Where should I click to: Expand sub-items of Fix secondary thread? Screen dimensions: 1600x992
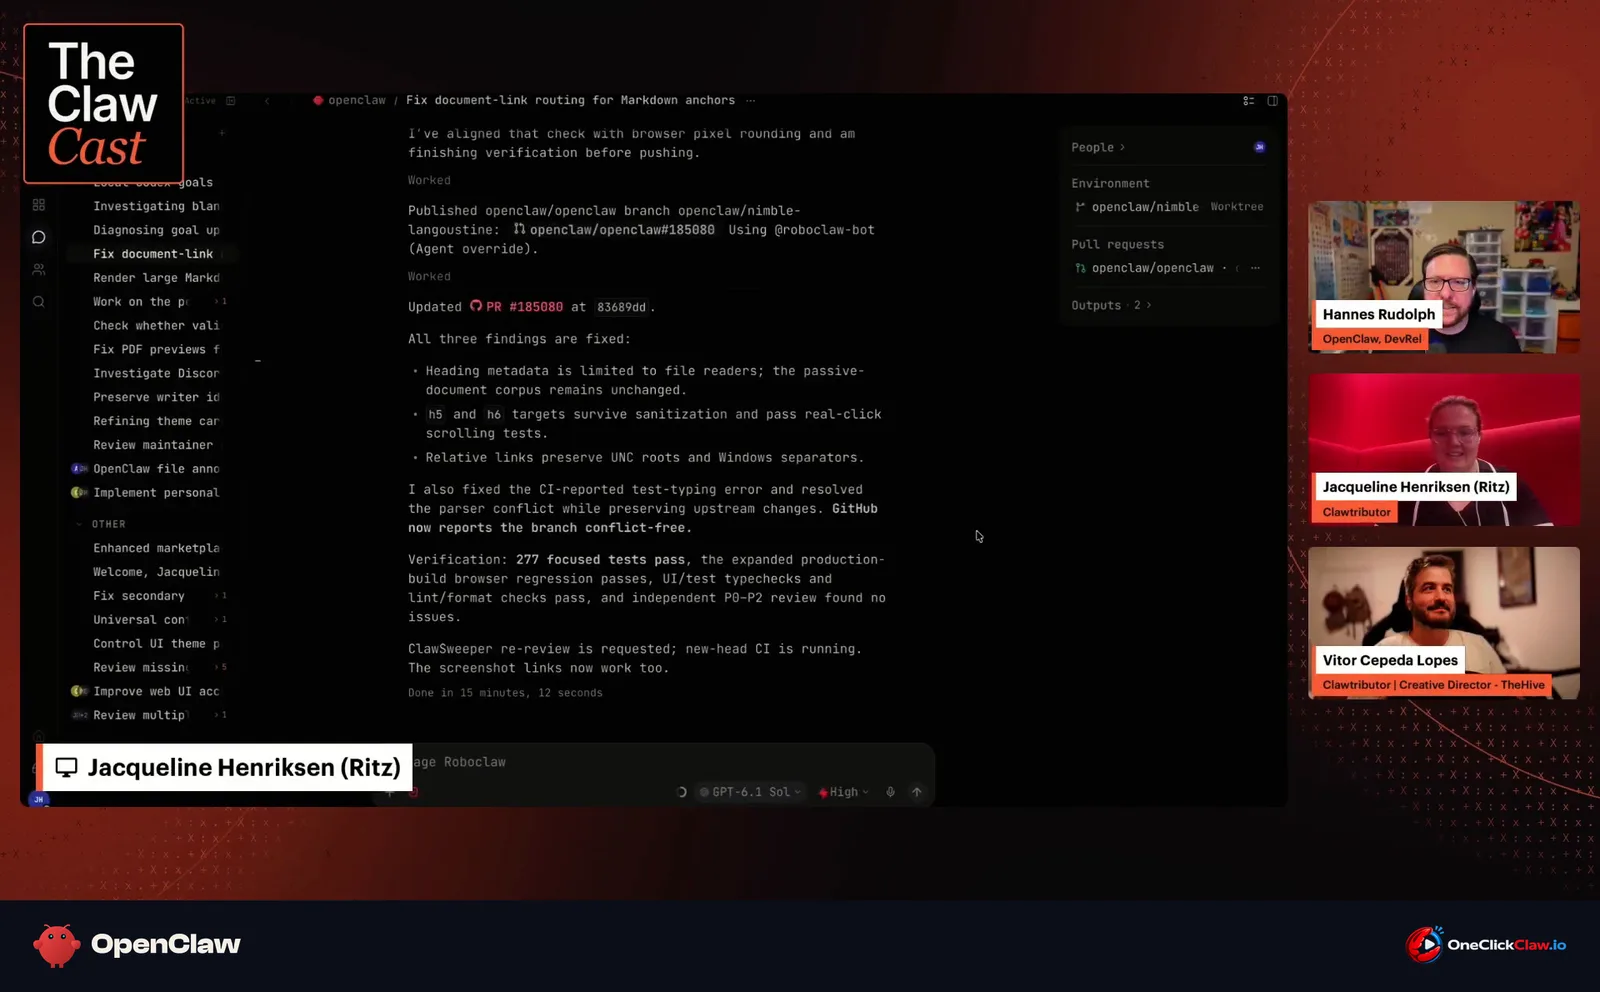tap(222, 596)
